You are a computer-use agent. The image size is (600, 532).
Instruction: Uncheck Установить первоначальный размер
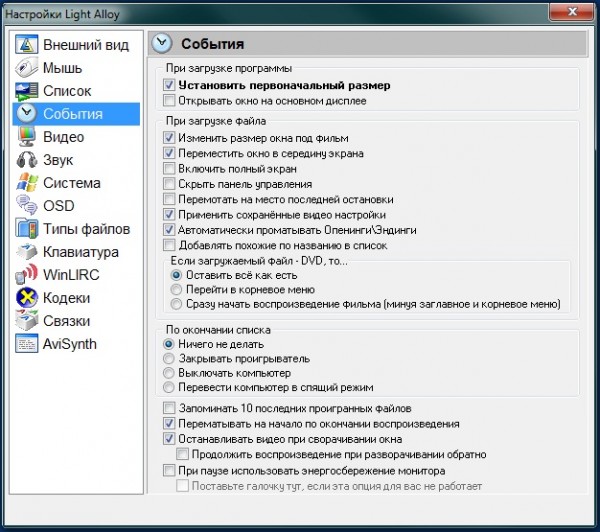(169, 85)
